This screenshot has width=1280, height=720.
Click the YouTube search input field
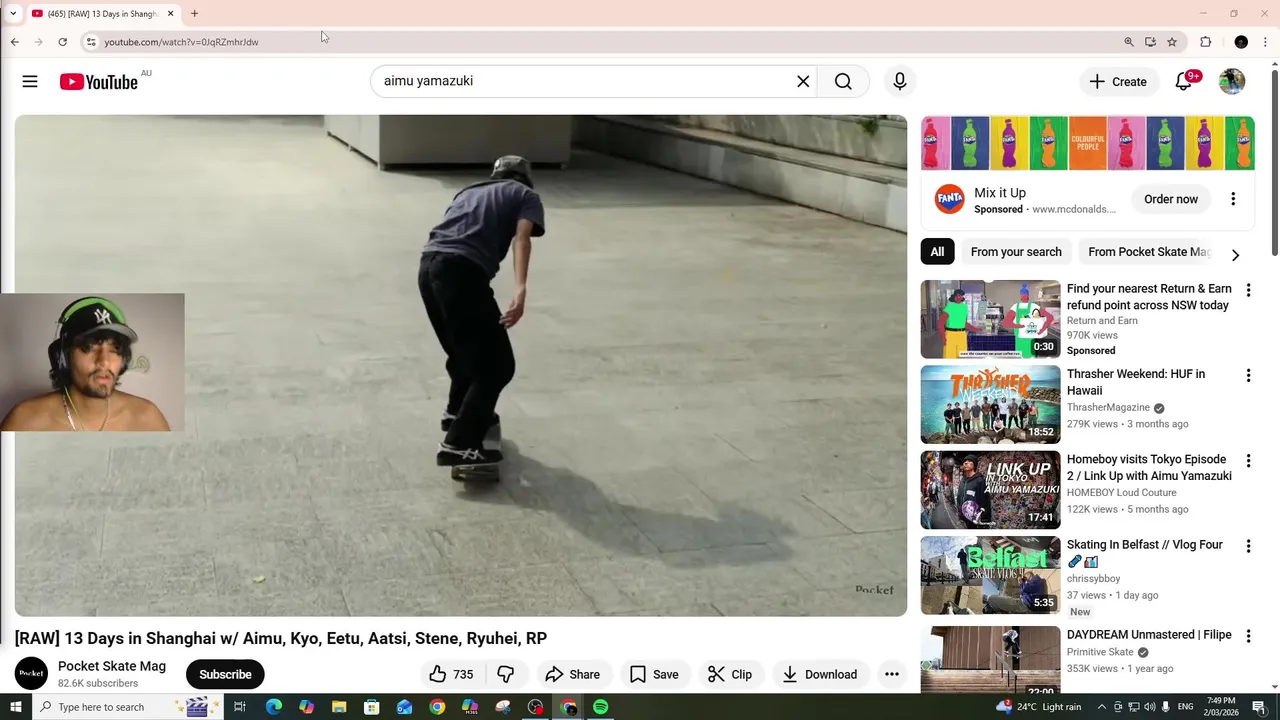click(583, 82)
